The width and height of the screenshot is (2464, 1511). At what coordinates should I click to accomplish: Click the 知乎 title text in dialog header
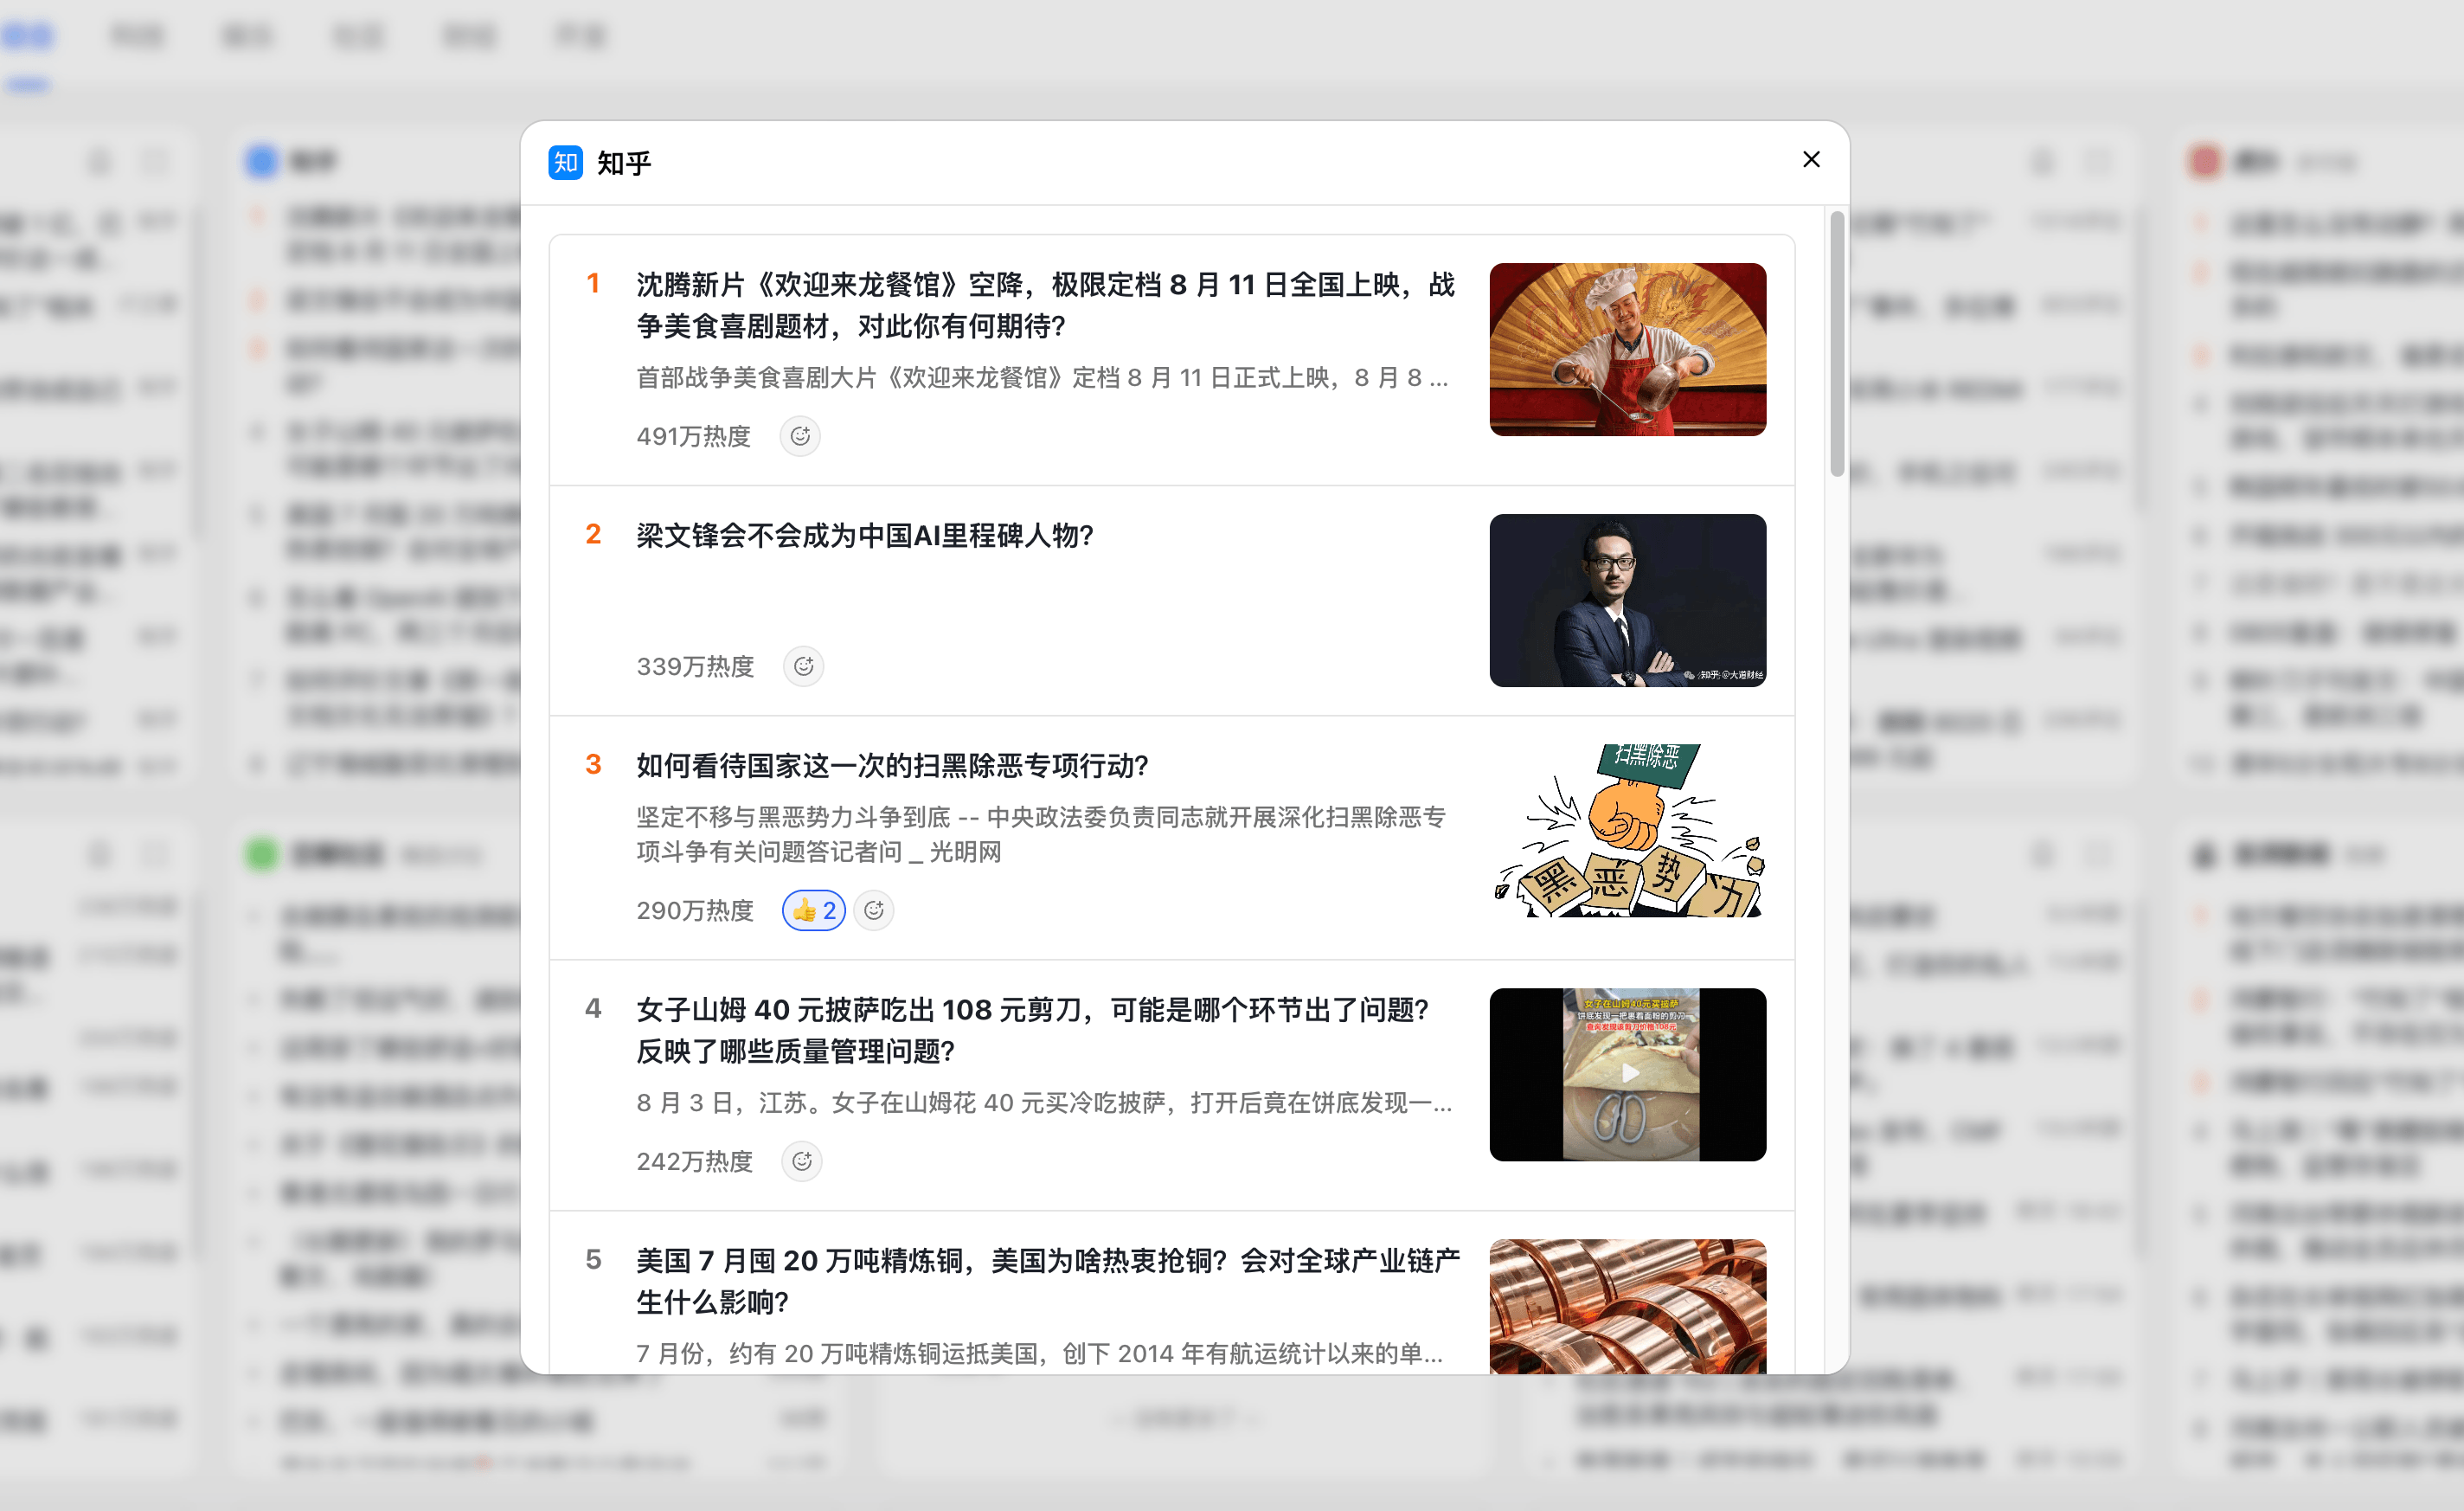[624, 163]
